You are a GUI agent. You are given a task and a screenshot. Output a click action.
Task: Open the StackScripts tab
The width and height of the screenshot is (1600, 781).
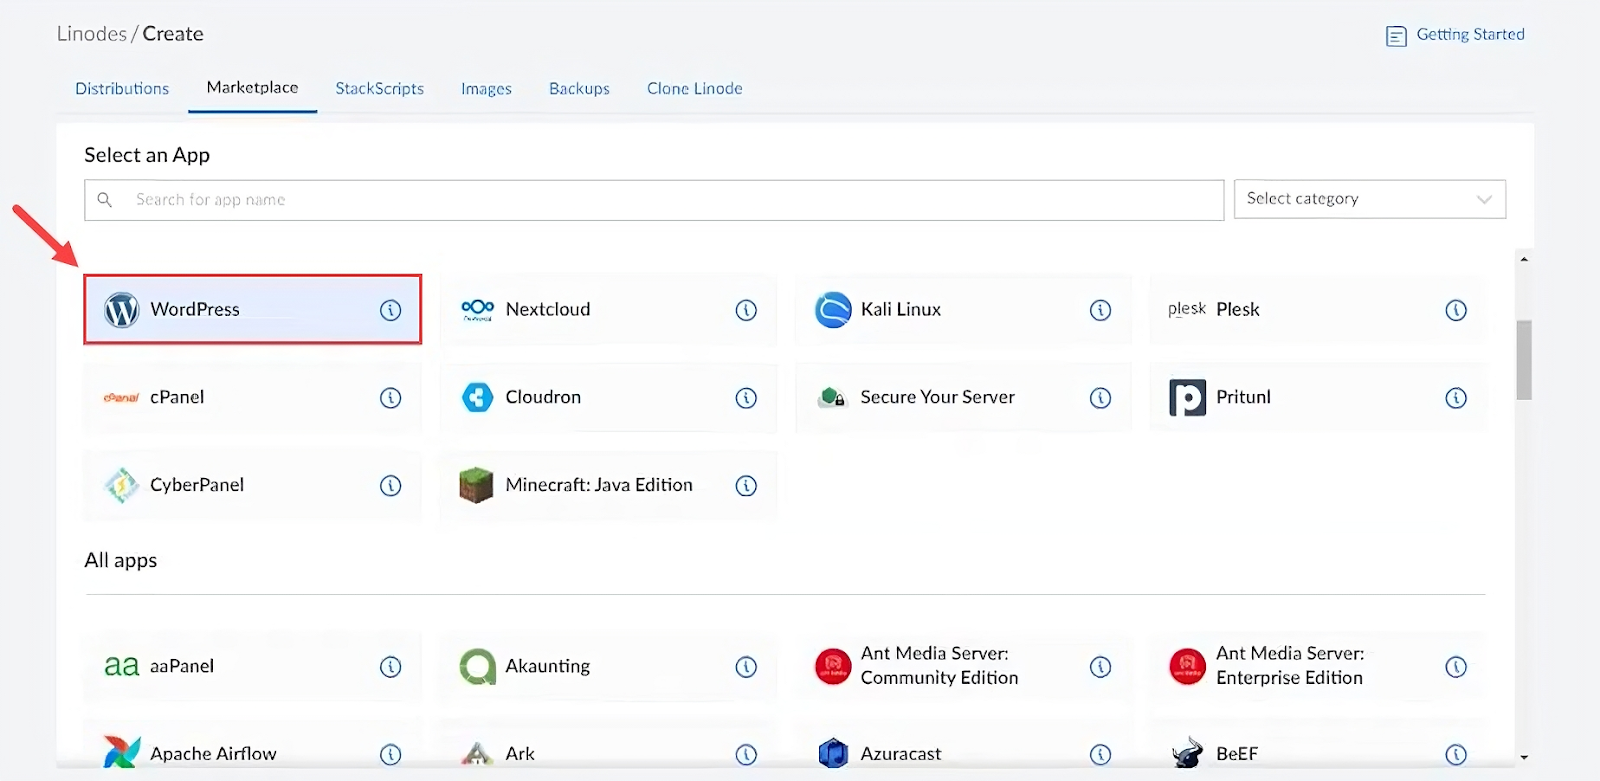(x=379, y=88)
